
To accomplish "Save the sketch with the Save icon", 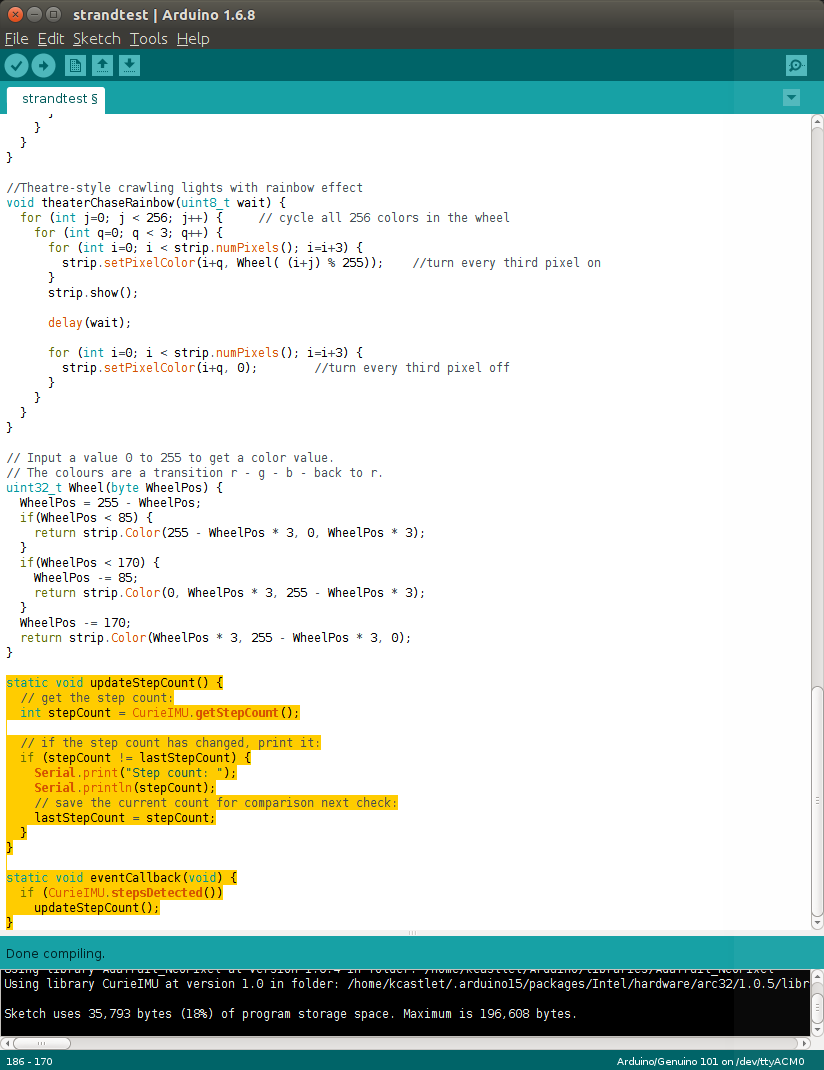I will point(129,64).
